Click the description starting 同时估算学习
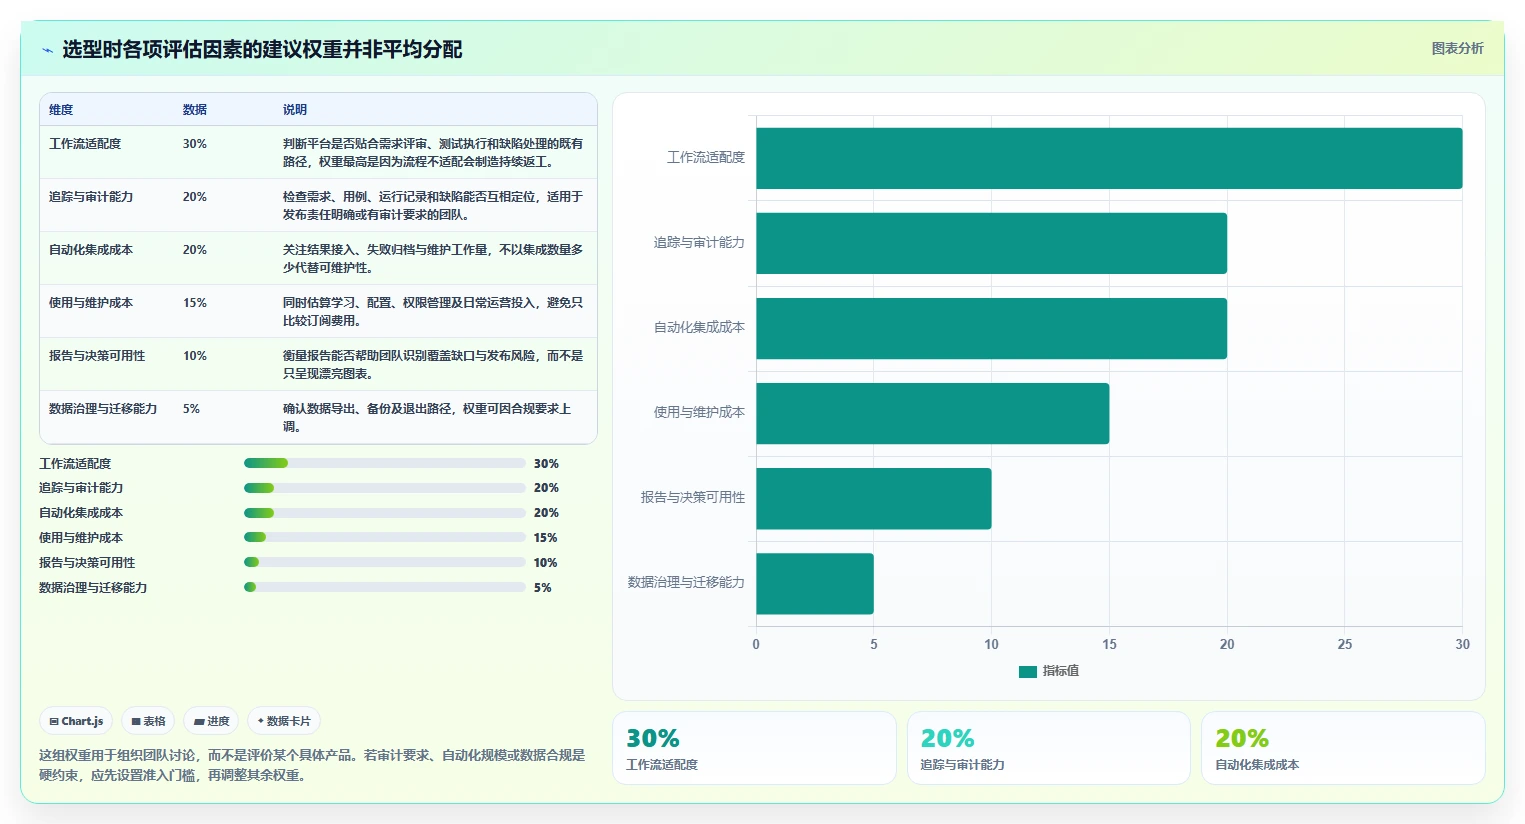 (x=433, y=312)
